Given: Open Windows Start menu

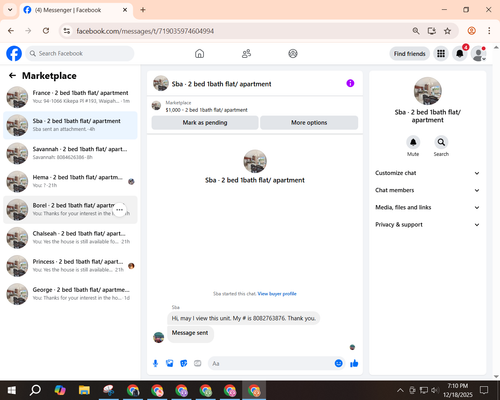Looking at the screenshot, I should [x=12, y=390].
